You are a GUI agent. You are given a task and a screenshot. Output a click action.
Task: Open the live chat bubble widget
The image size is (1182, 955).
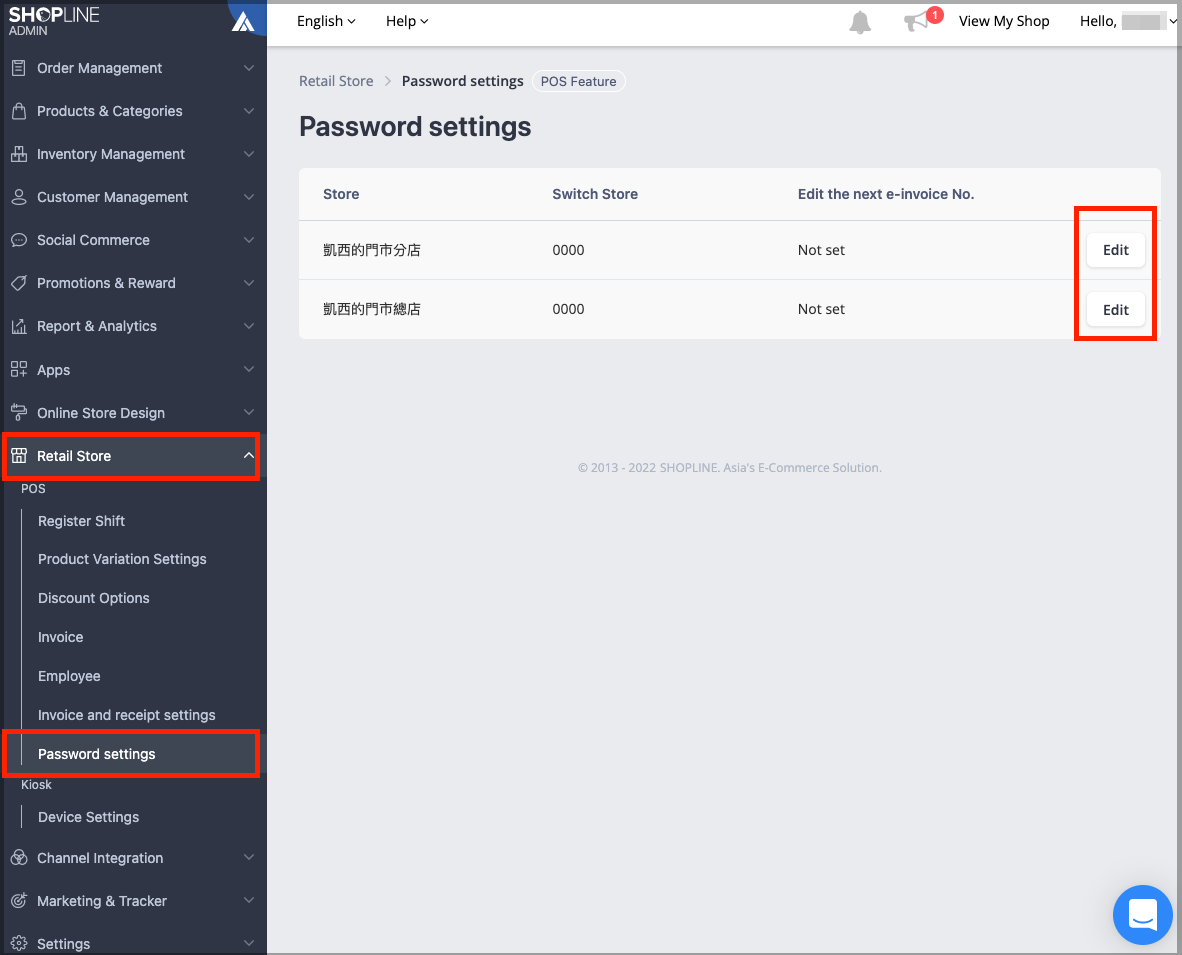[x=1142, y=914]
